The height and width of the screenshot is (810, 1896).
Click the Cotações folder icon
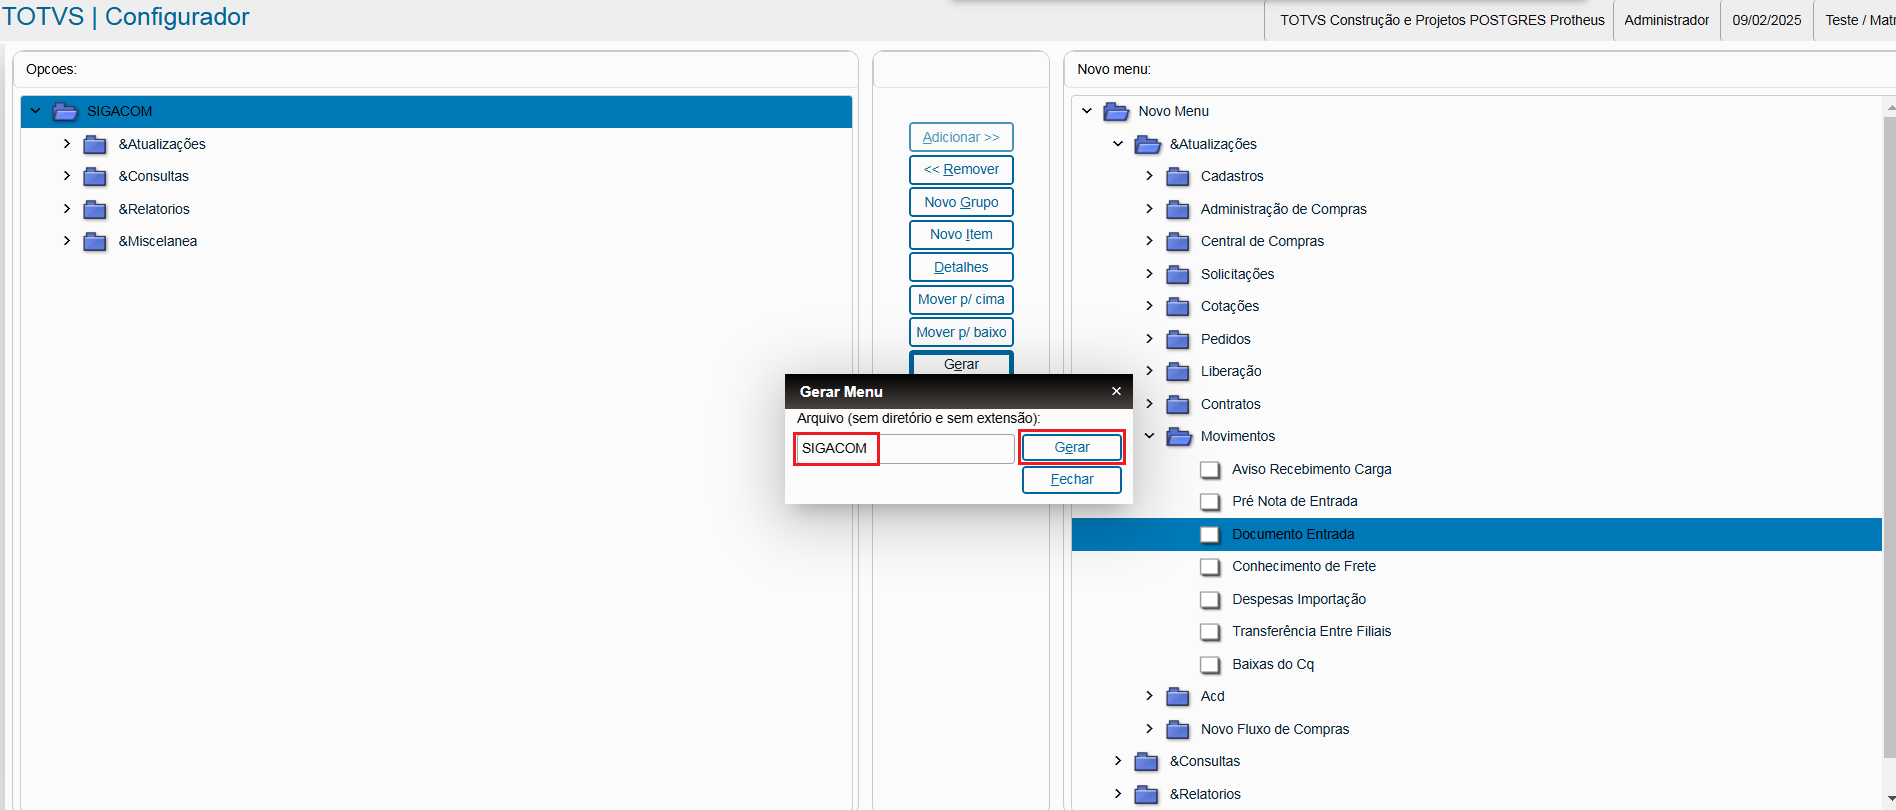click(x=1178, y=307)
